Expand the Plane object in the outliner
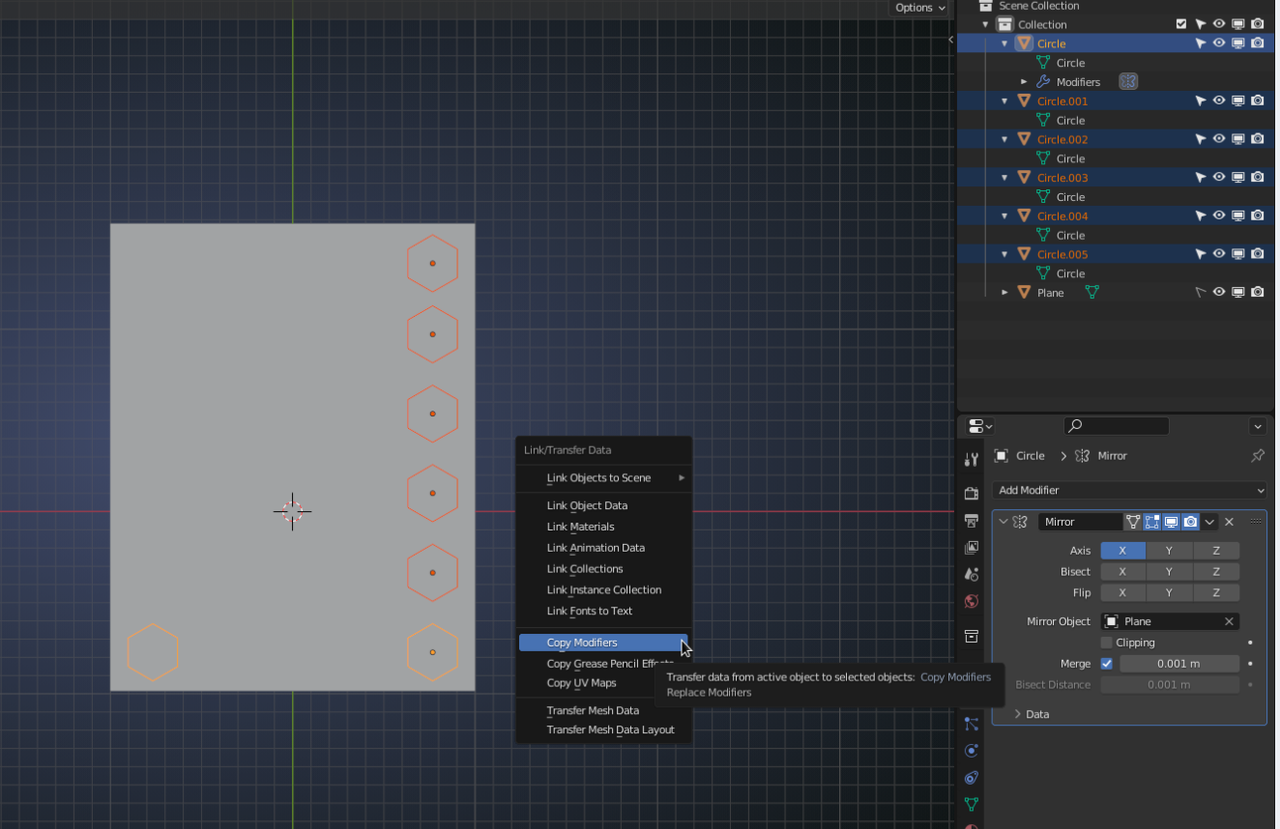The height and width of the screenshot is (829, 1280). 1005,293
